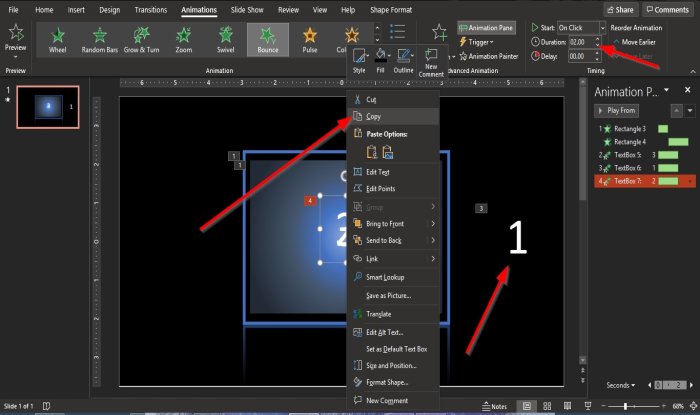Click the Share button
The height and width of the screenshot is (415, 700).
[x=619, y=9]
